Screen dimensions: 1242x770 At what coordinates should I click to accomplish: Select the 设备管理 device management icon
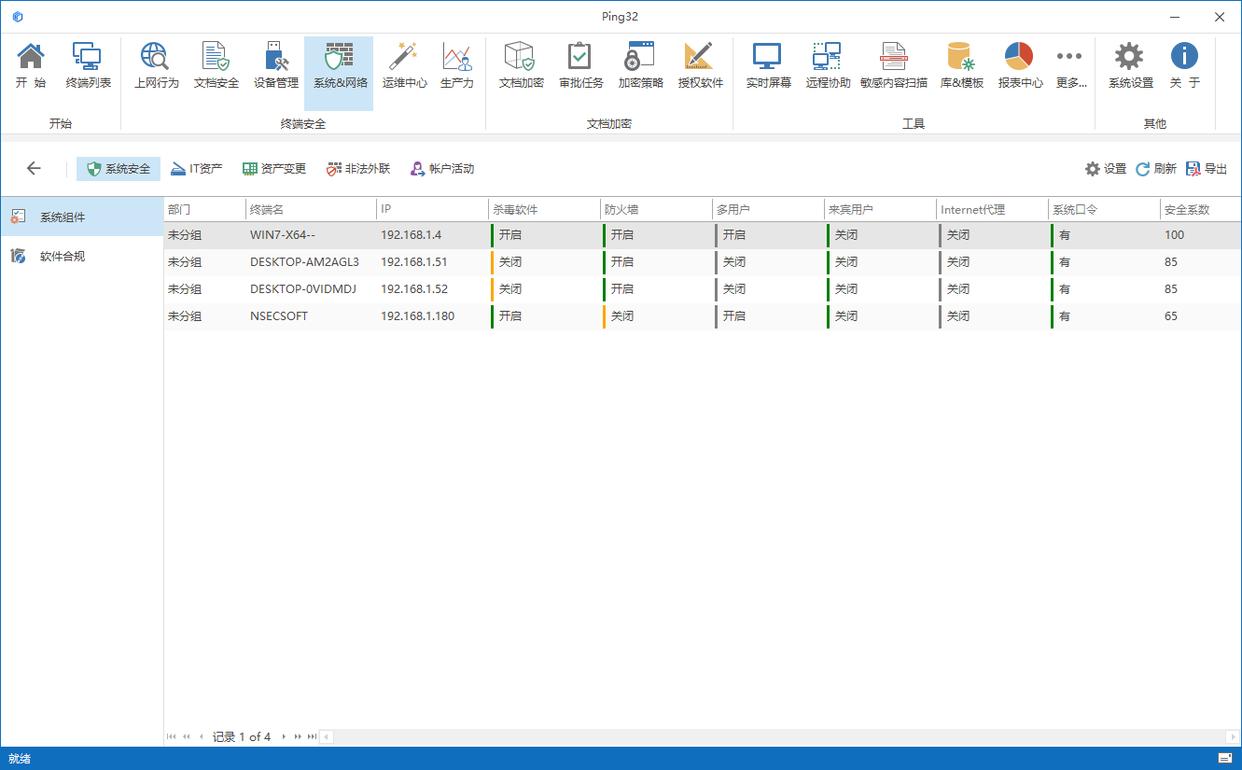click(276, 66)
